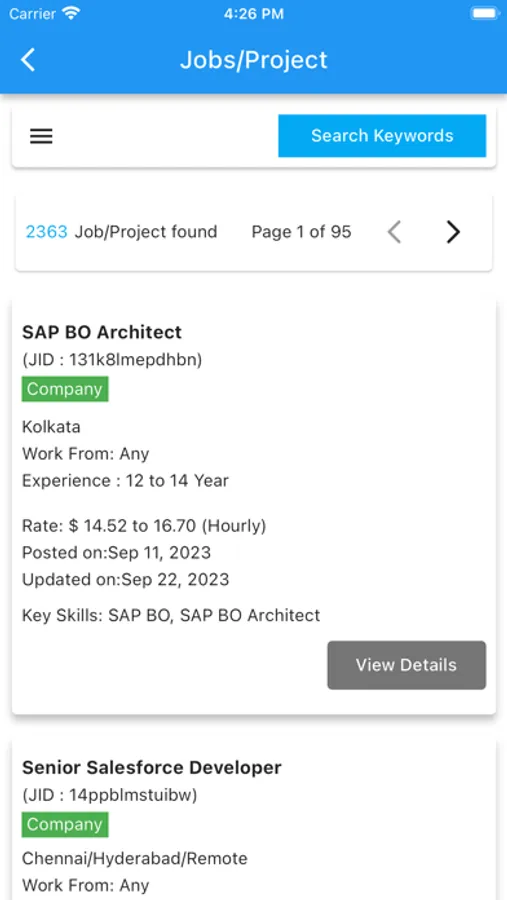This screenshot has height=900, width=507.
Task: Select the SAP BO Architect job title
Action: (x=102, y=332)
